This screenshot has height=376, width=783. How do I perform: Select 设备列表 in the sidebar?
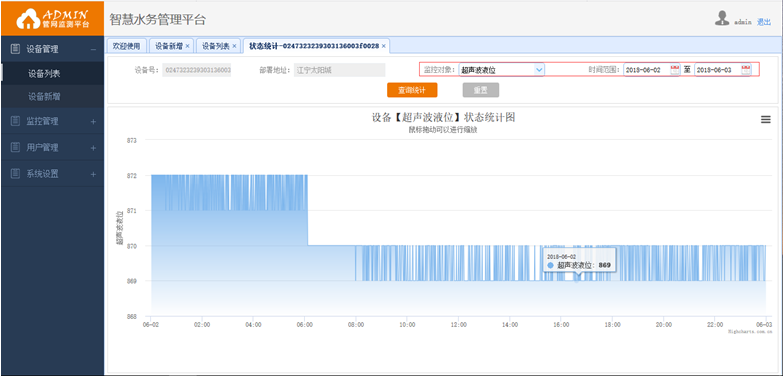[x=52, y=74]
